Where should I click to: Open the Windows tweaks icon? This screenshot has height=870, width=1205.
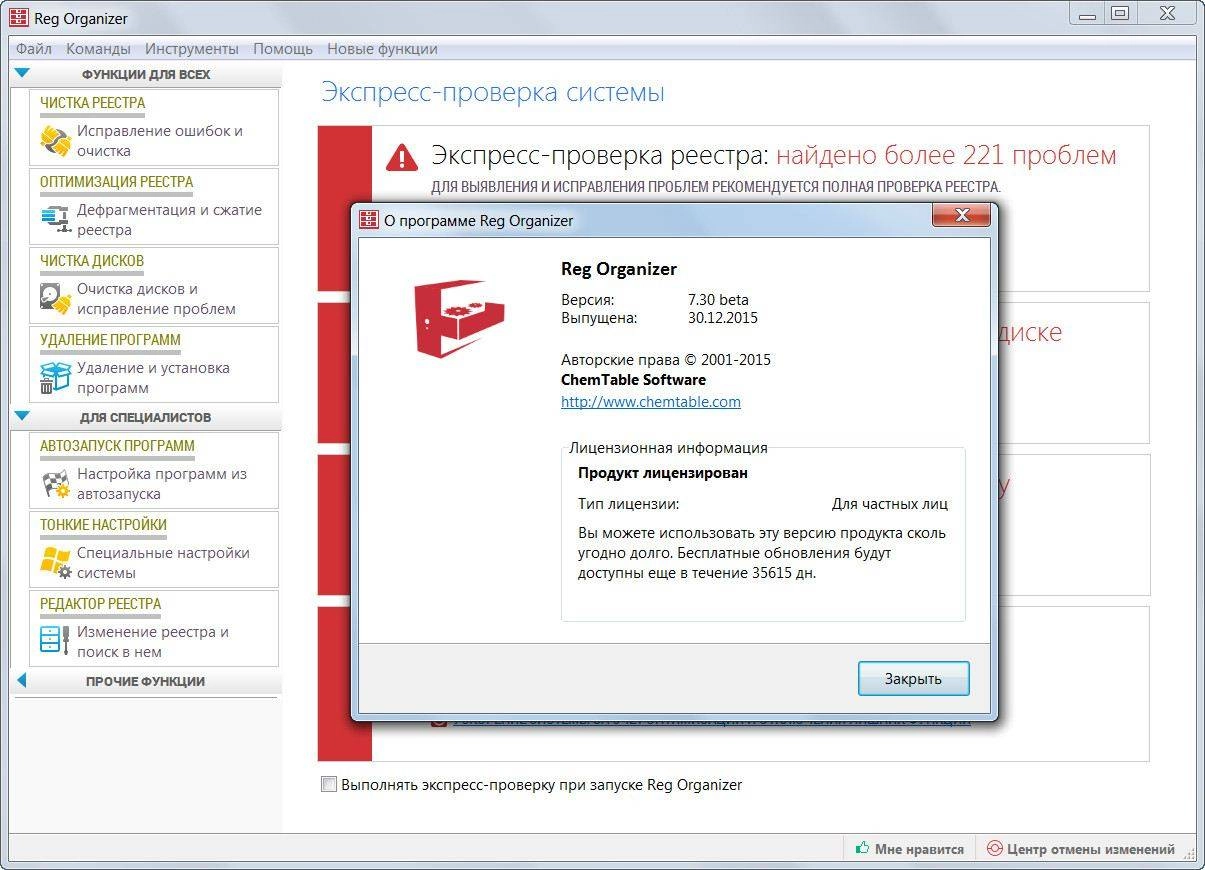tap(55, 563)
